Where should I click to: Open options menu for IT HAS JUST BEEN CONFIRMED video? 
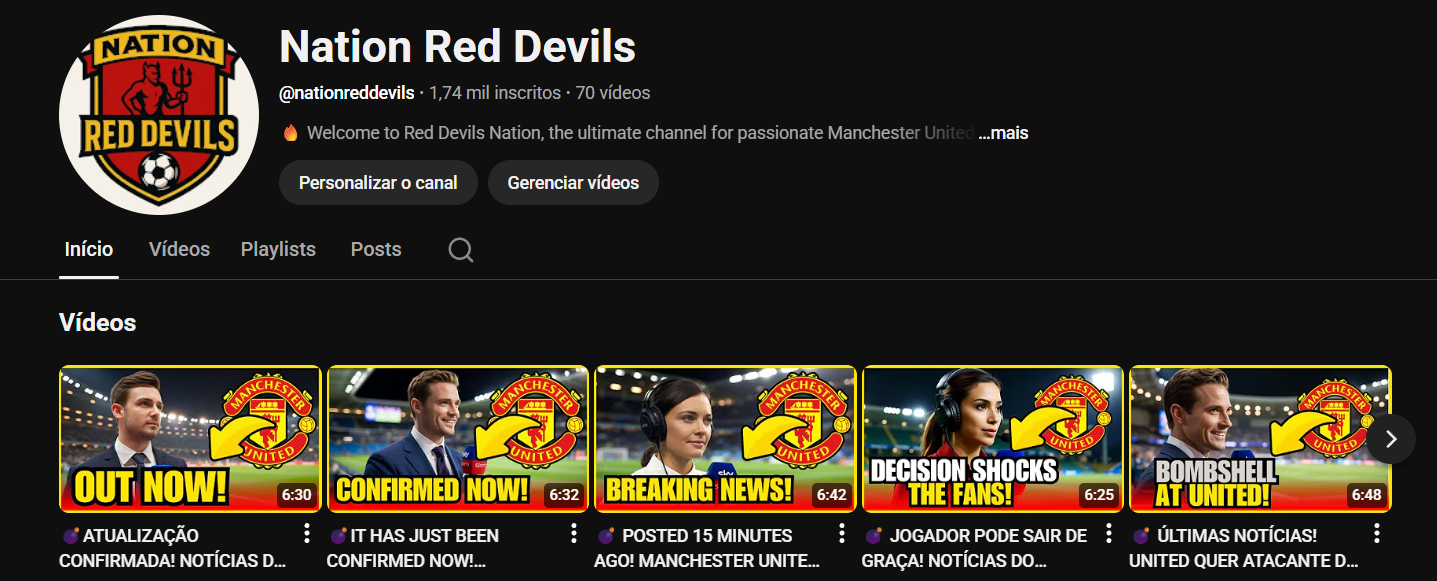(574, 533)
